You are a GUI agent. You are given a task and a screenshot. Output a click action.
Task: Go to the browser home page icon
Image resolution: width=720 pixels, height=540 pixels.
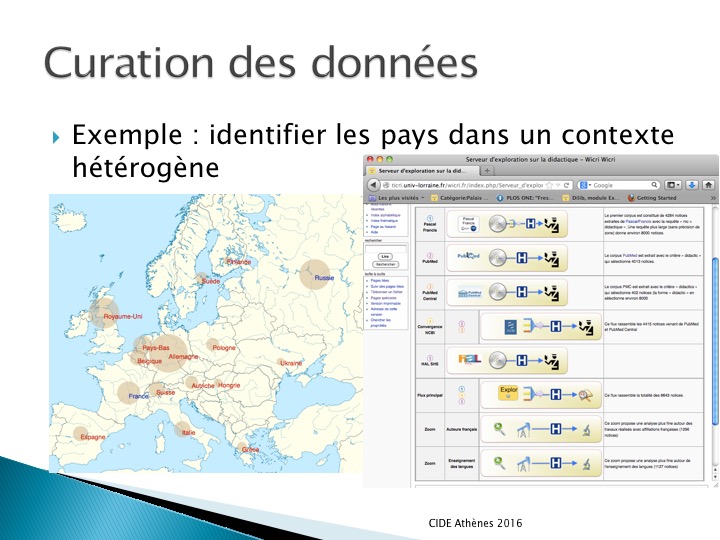pos(709,185)
